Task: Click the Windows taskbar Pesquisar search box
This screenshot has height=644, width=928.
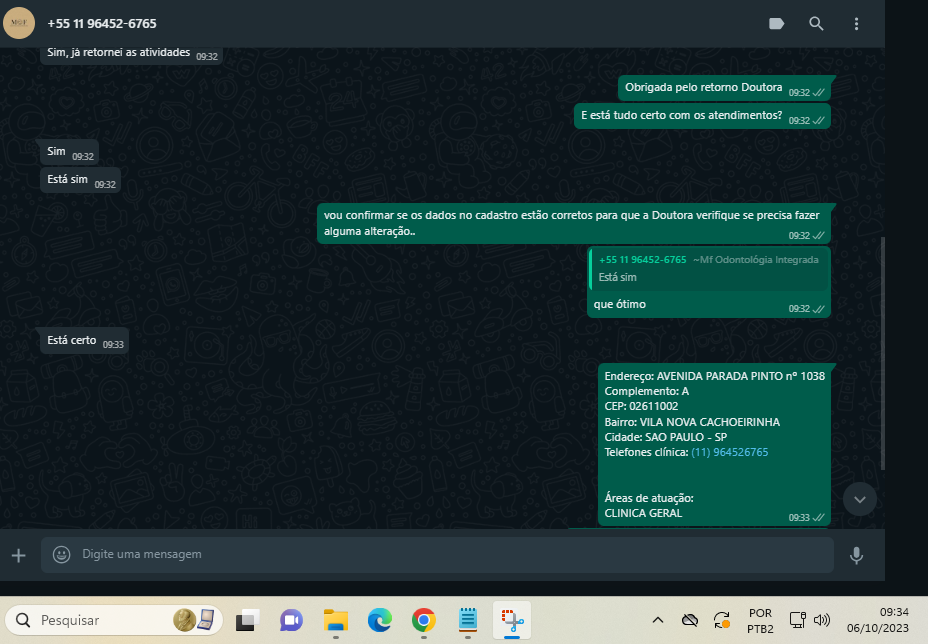Action: pyautogui.click(x=112, y=620)
